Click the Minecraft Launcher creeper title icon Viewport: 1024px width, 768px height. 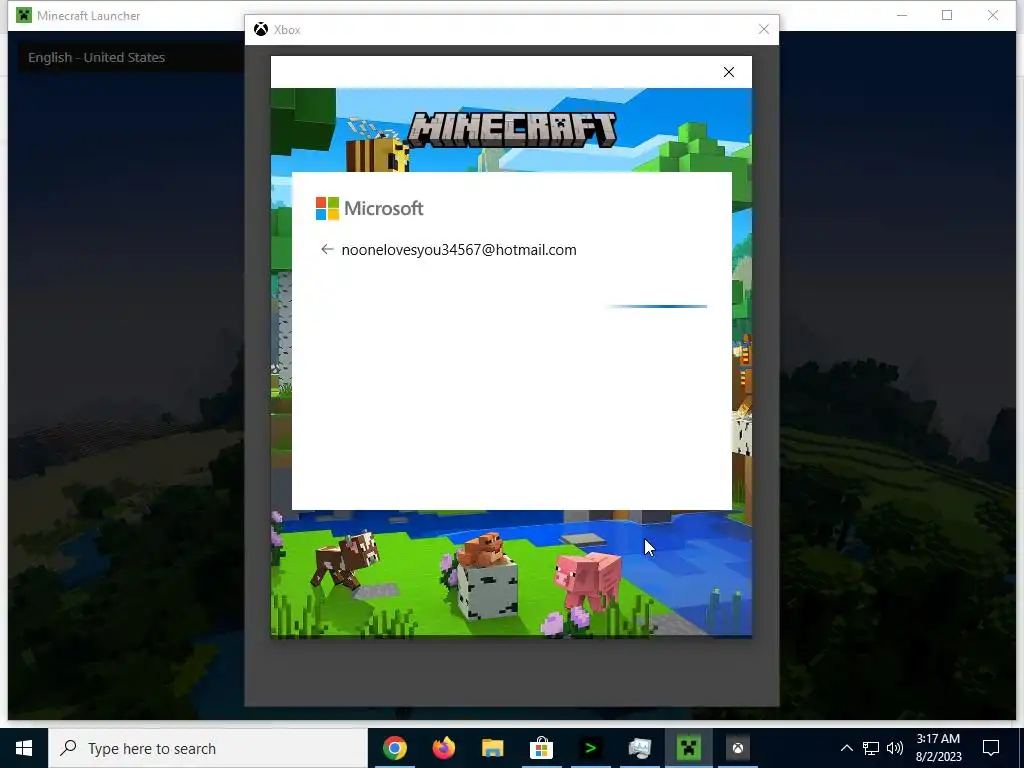(x=24, y=15)
